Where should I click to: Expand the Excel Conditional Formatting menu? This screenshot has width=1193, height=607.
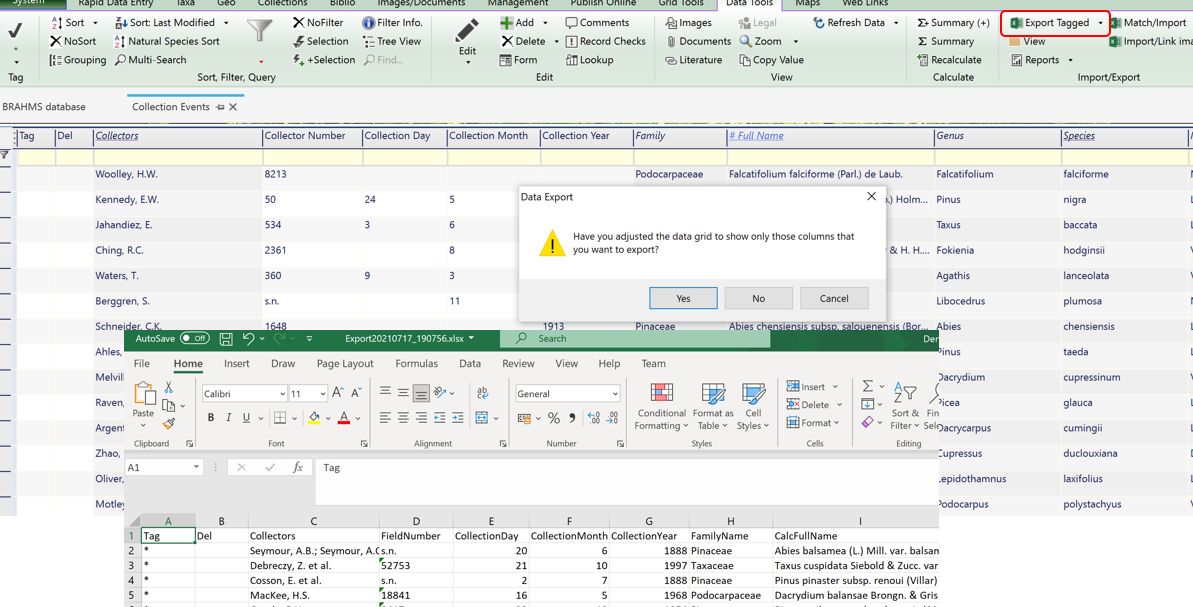click(x=661, y=405)
